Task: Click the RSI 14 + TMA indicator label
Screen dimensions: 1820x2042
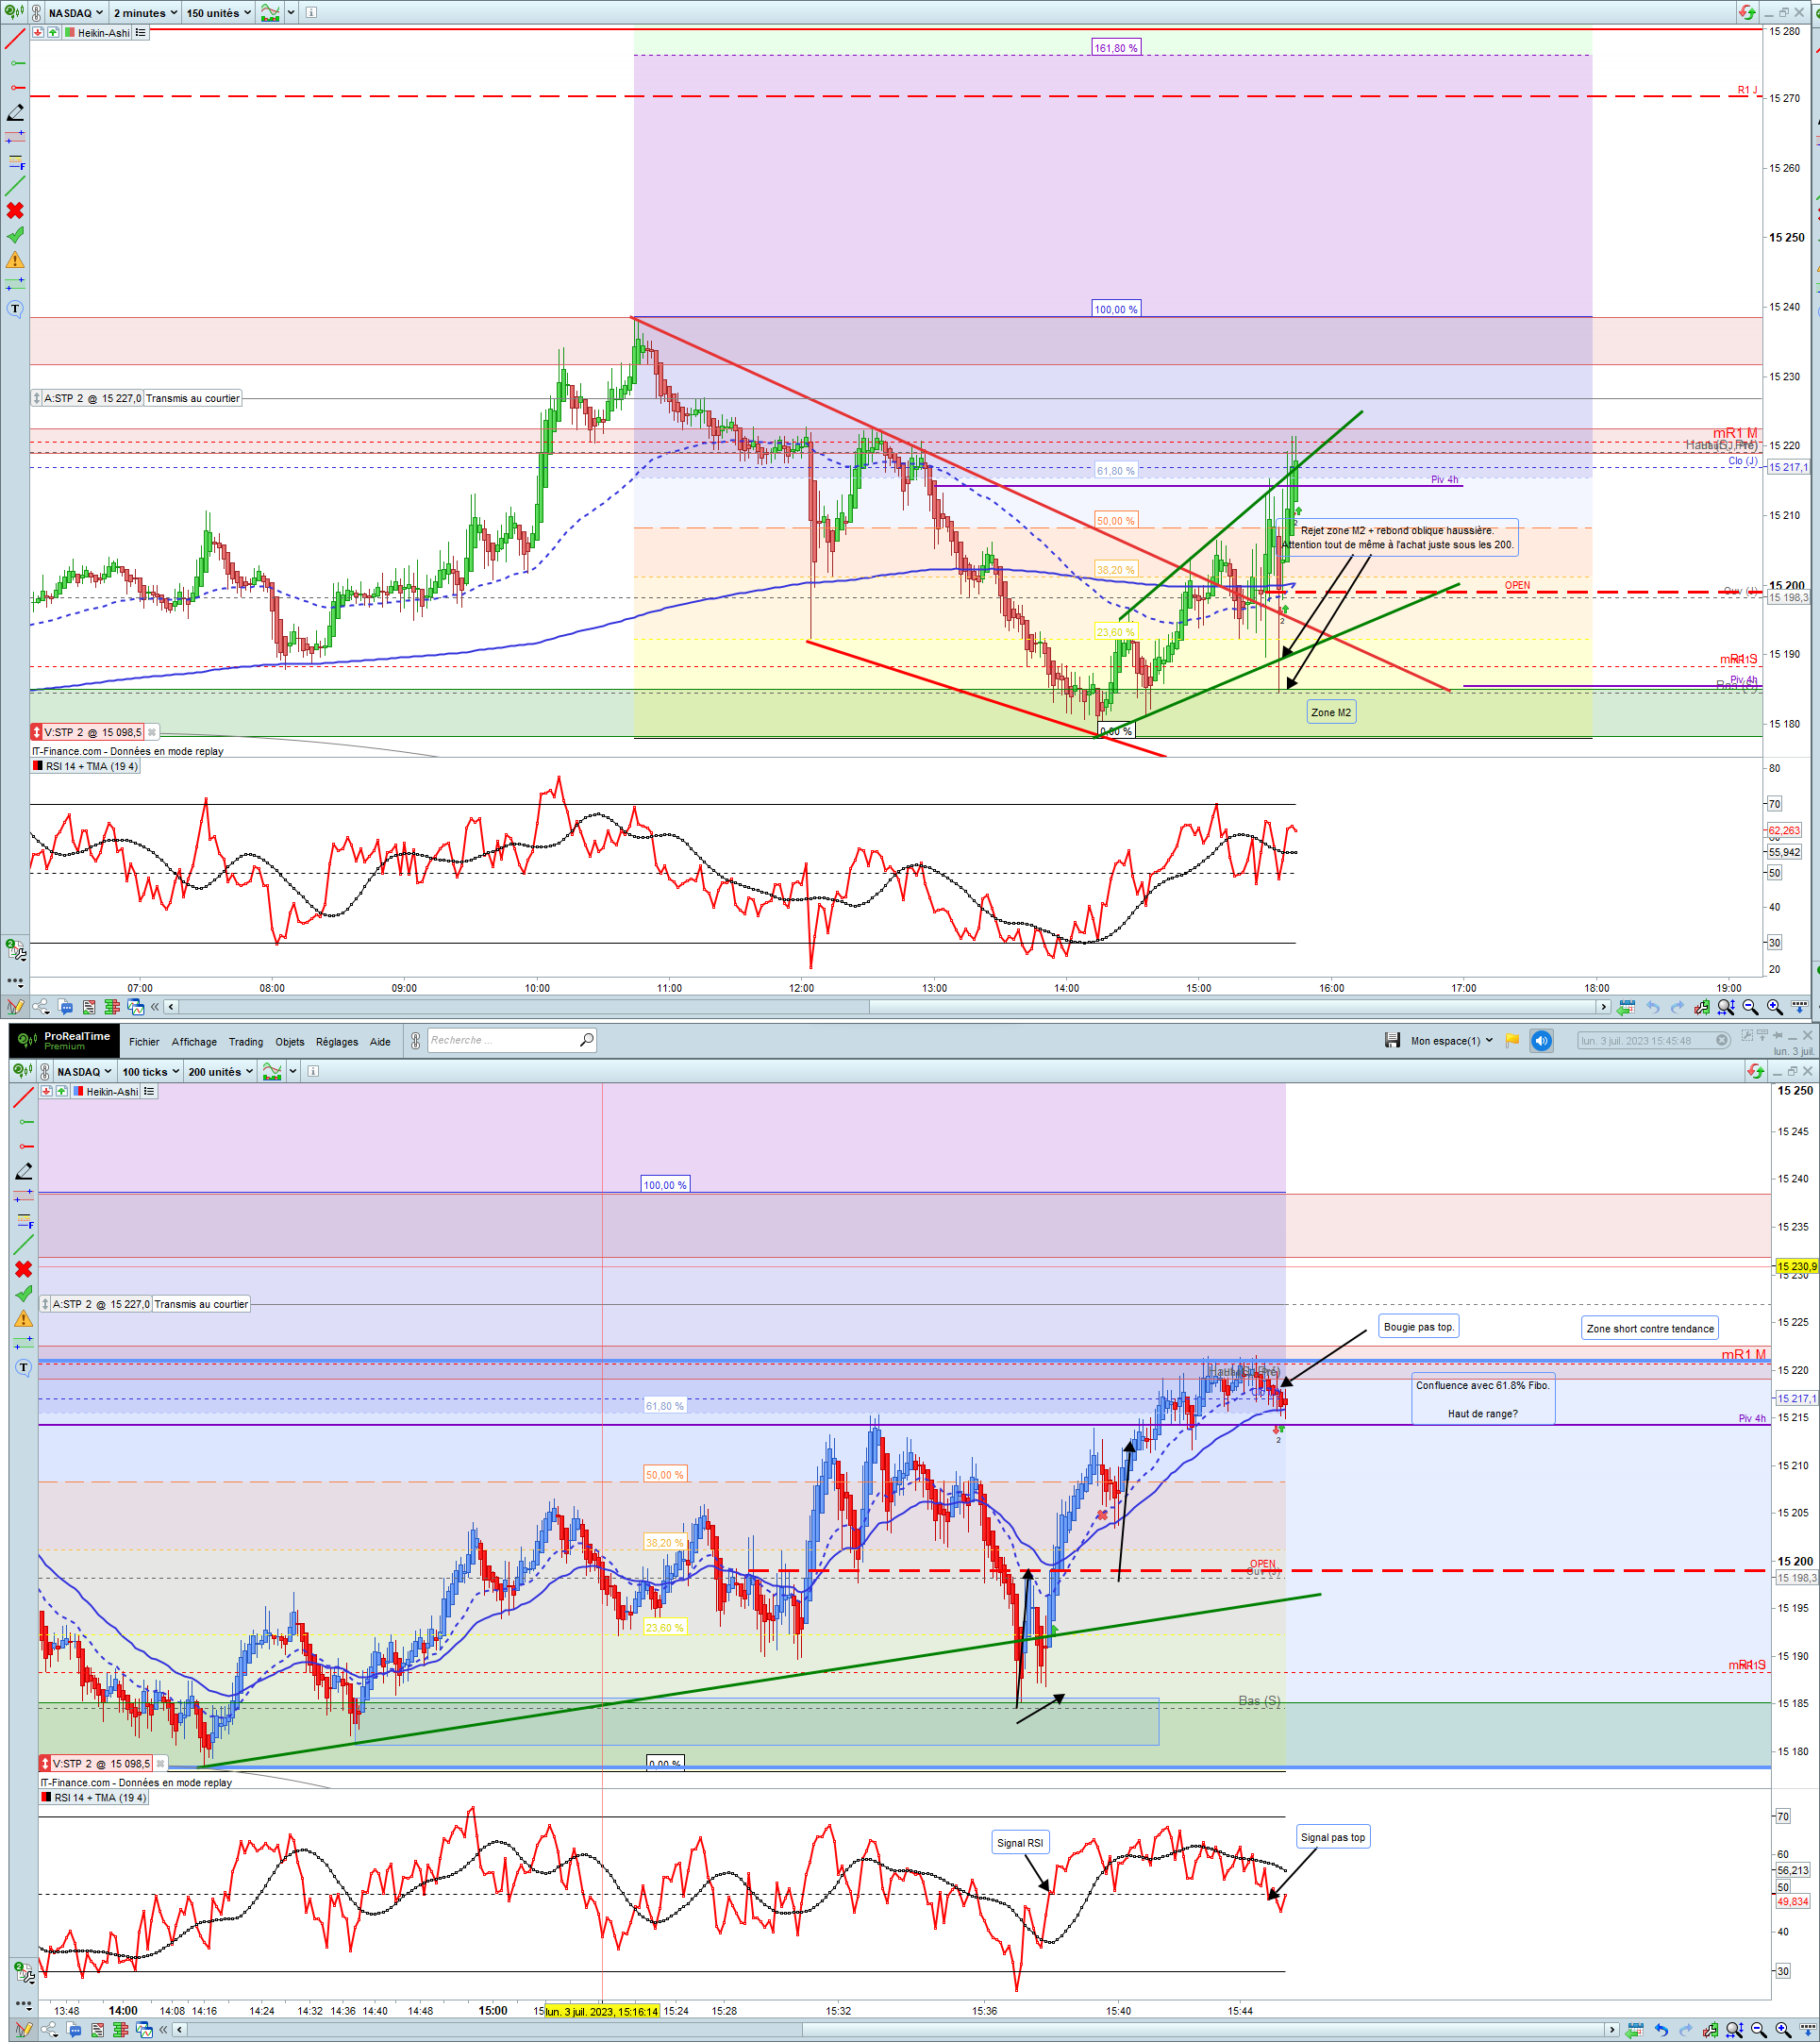Action: pos(92,766)
